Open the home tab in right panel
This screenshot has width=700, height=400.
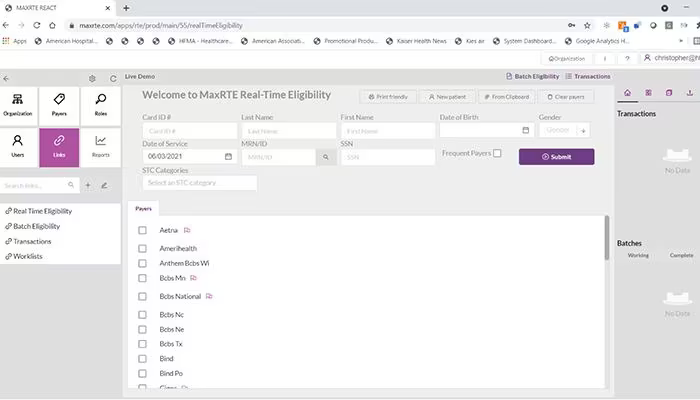pos(627,93)
